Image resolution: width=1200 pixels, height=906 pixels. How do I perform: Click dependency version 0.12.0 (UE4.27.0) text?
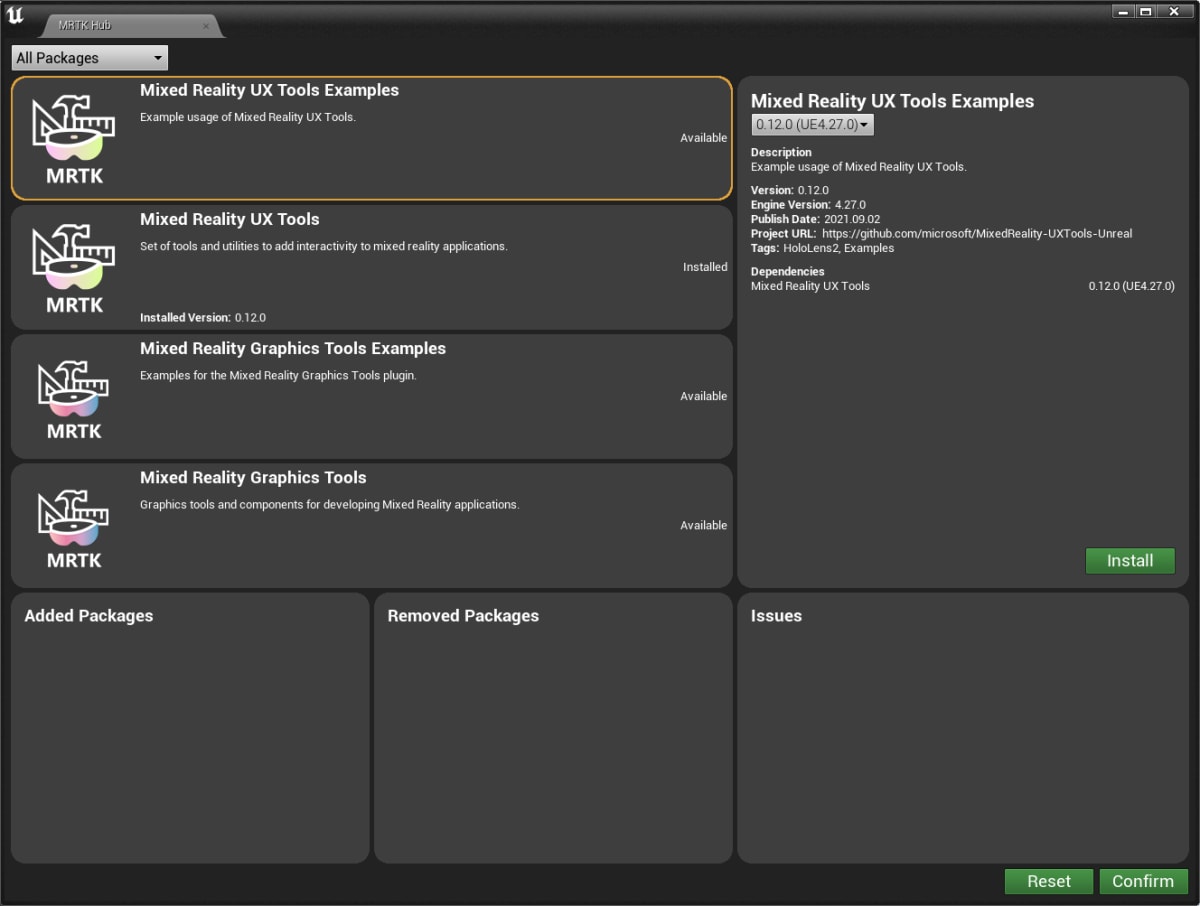1132,286
